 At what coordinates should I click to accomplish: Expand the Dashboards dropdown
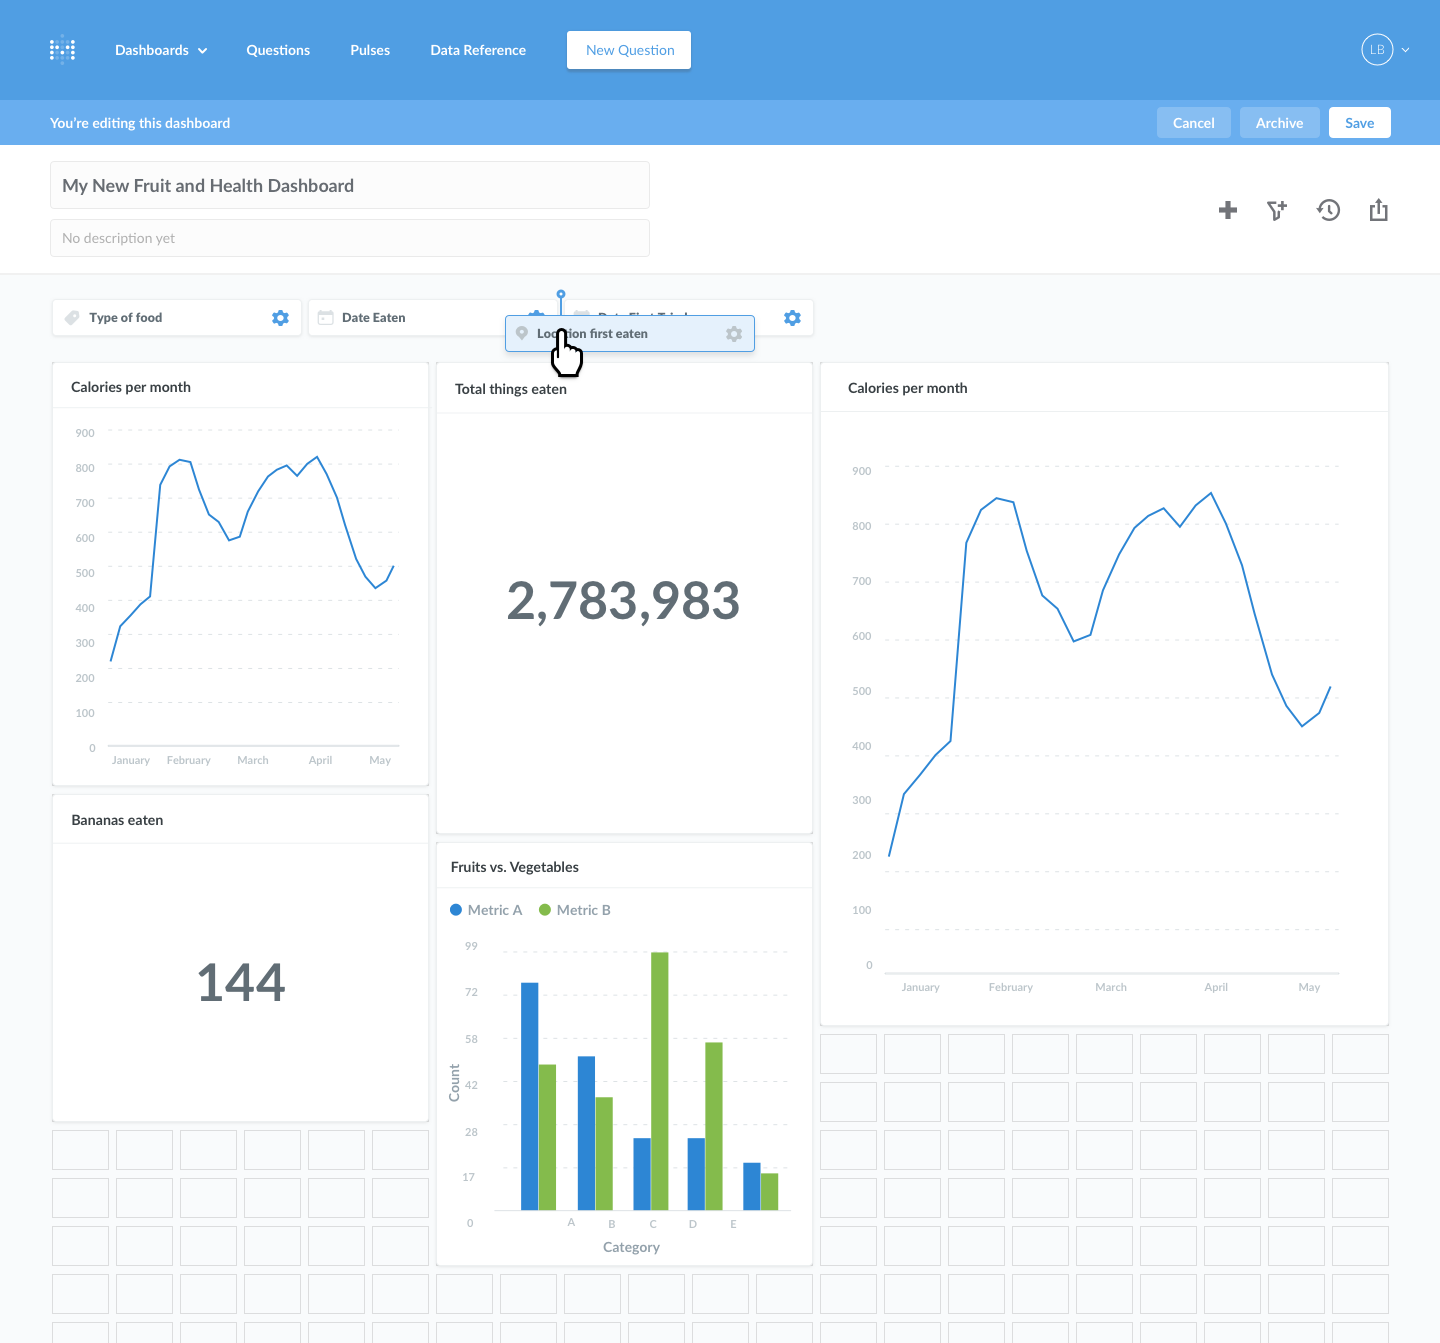click(160, 49)
